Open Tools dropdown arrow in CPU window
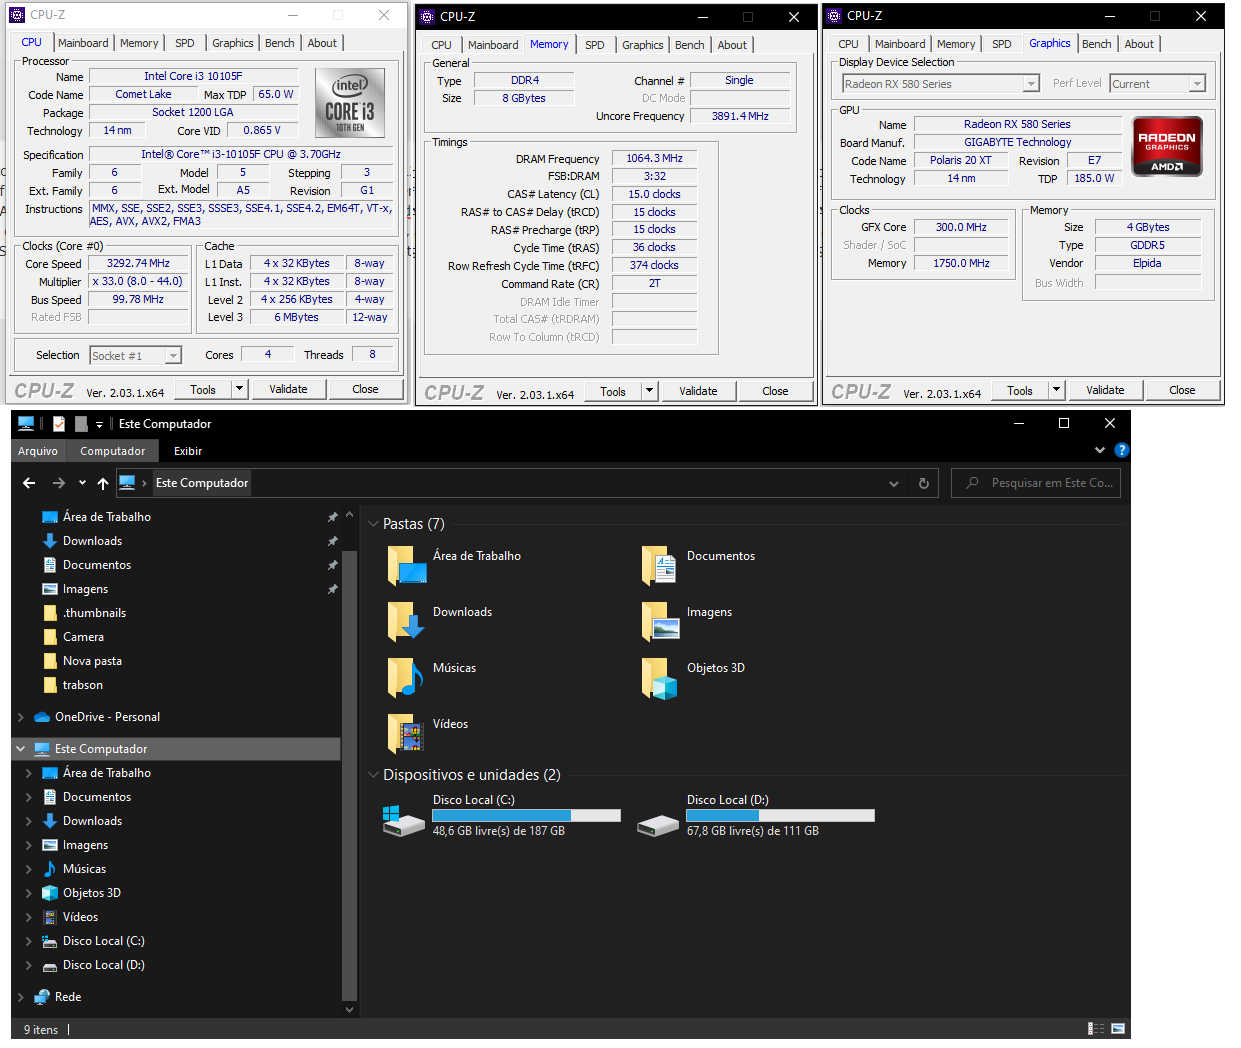The height and width of the screenshot is (1048, 1241). point(240,389)
